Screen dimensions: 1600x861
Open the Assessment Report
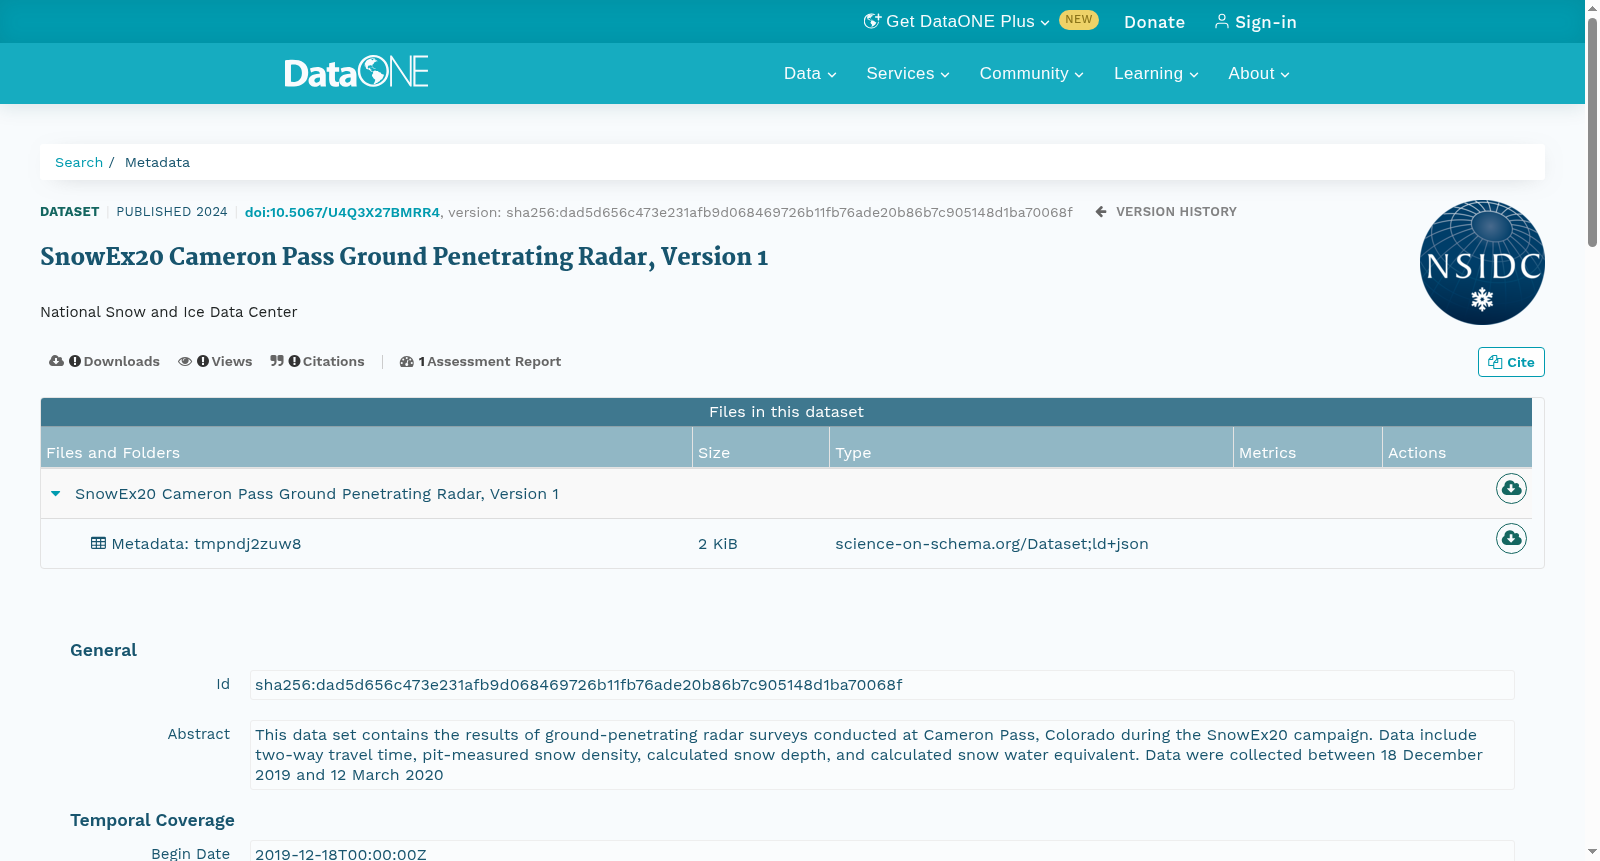click(x=480, y=362)
